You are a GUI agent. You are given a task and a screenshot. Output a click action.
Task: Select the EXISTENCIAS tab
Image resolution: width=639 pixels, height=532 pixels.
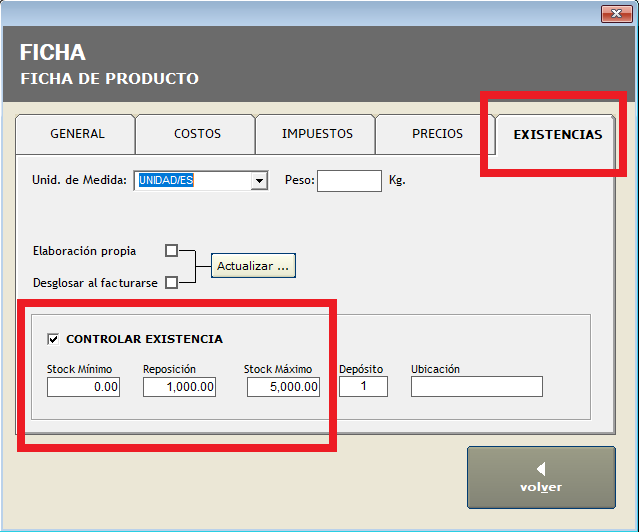coord(557,134)
